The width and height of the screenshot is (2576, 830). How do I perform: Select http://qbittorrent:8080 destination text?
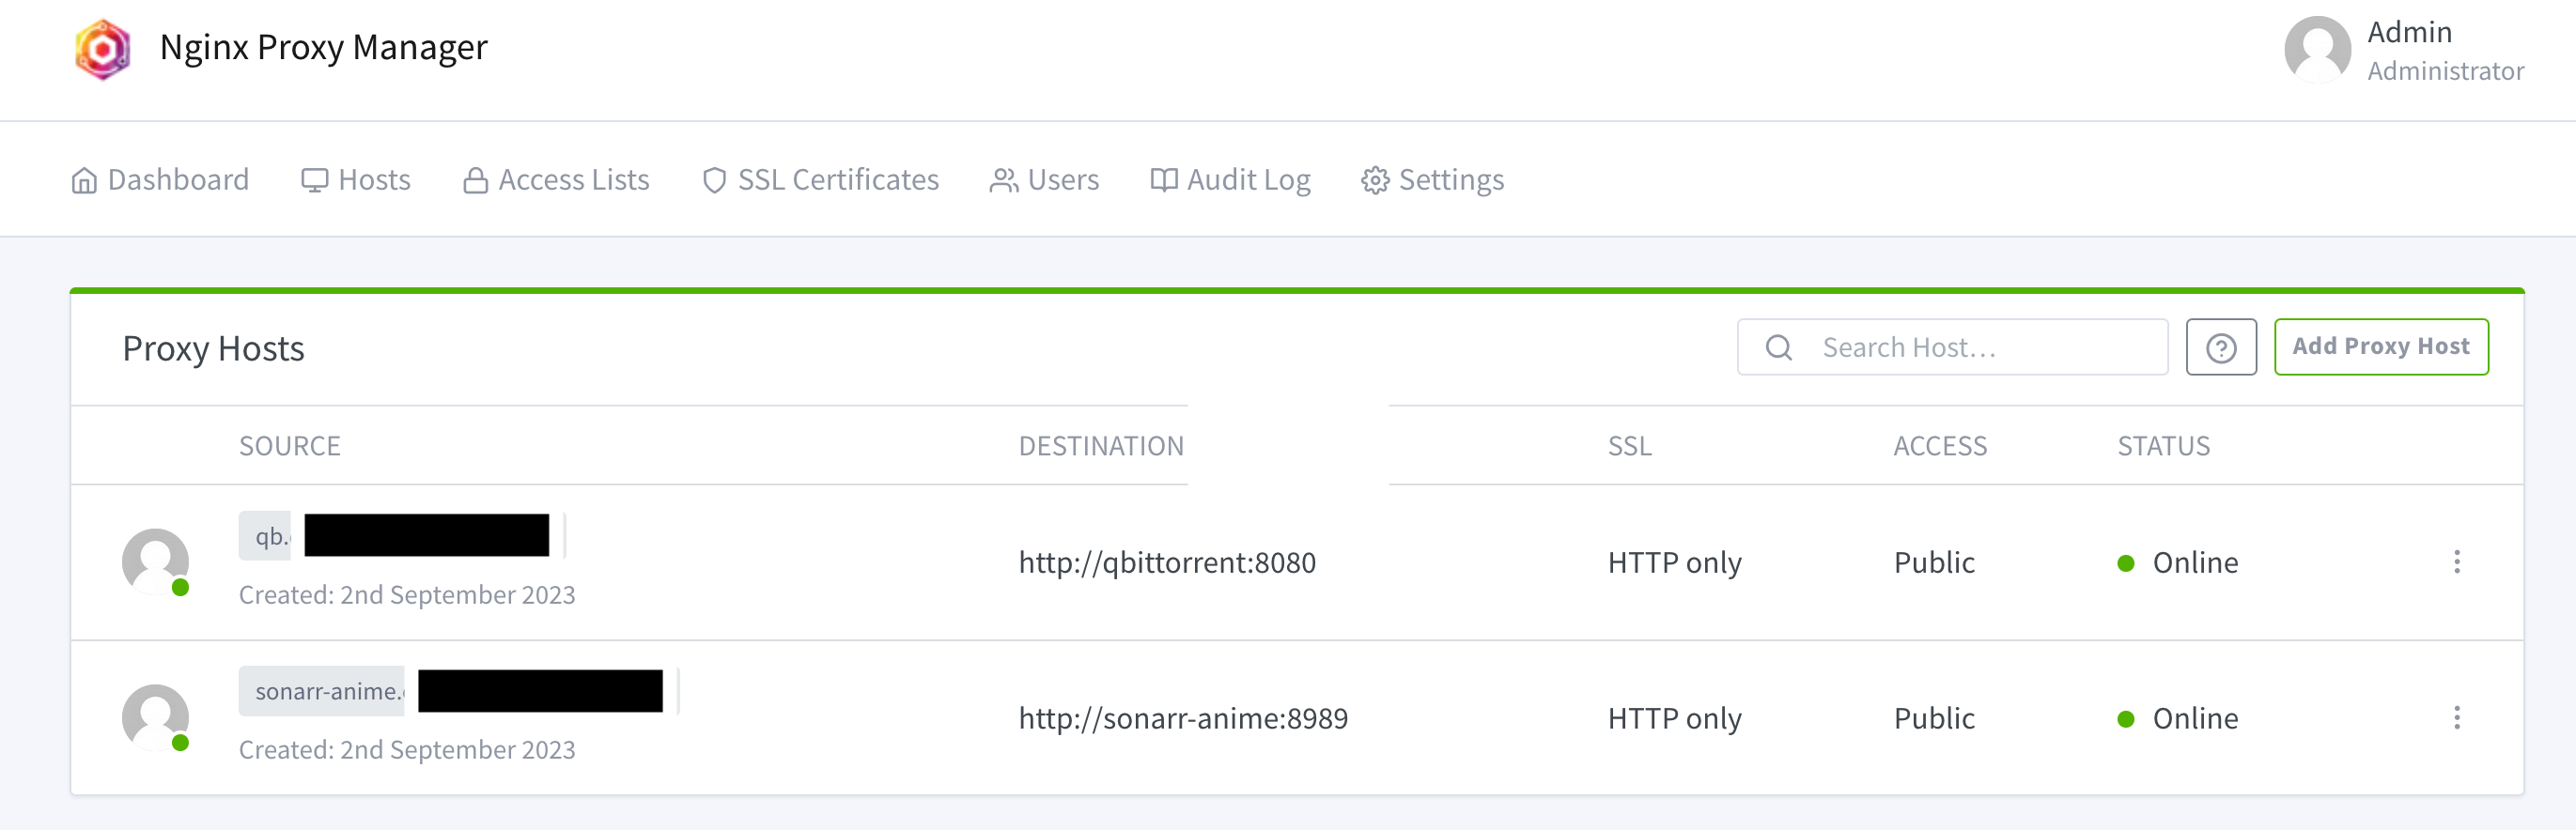[1167, 563]
